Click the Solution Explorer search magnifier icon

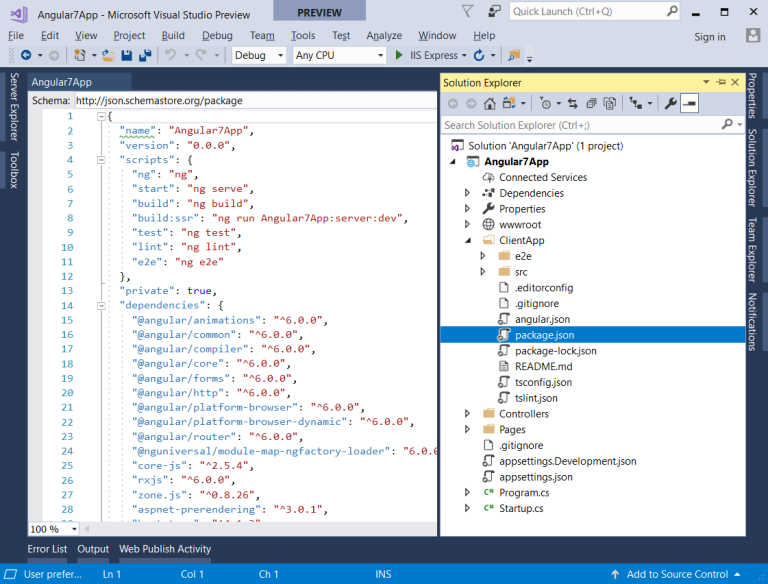coord(727,124)
